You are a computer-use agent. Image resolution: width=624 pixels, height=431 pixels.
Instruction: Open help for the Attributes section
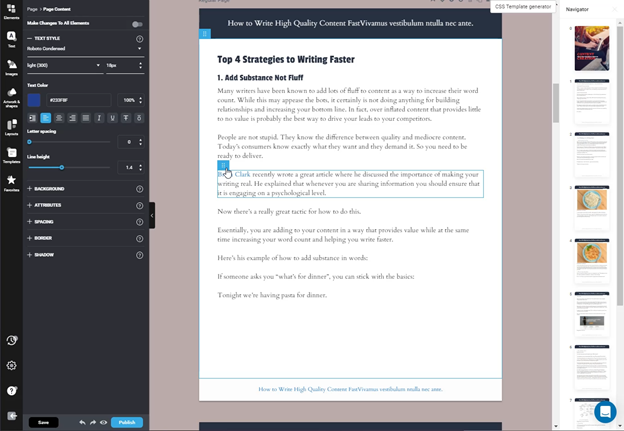point(139,206)
